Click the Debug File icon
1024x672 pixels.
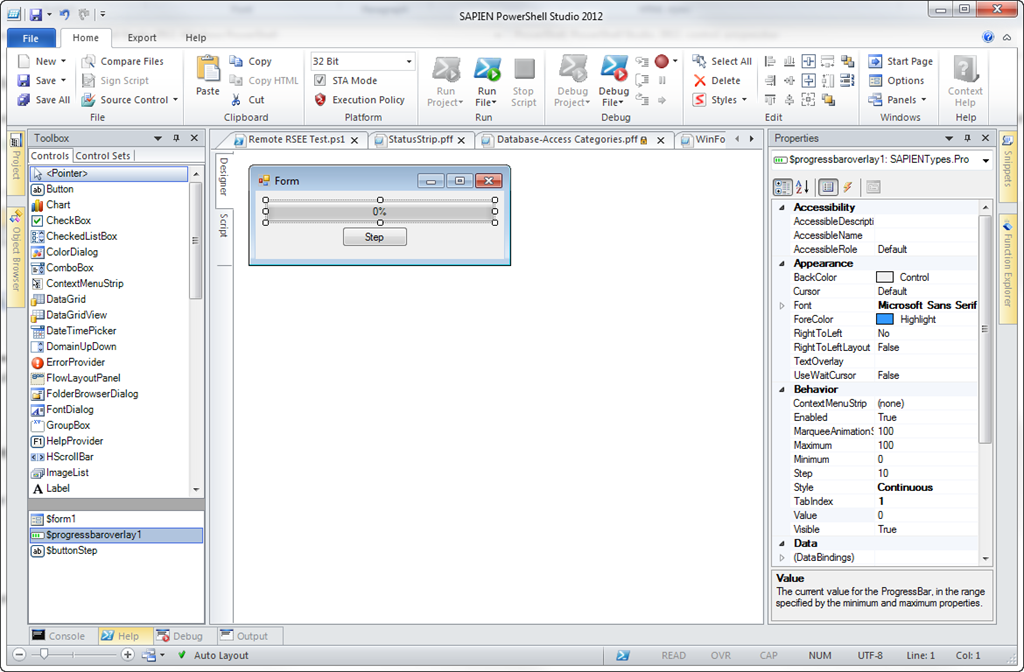pos(613,69)
